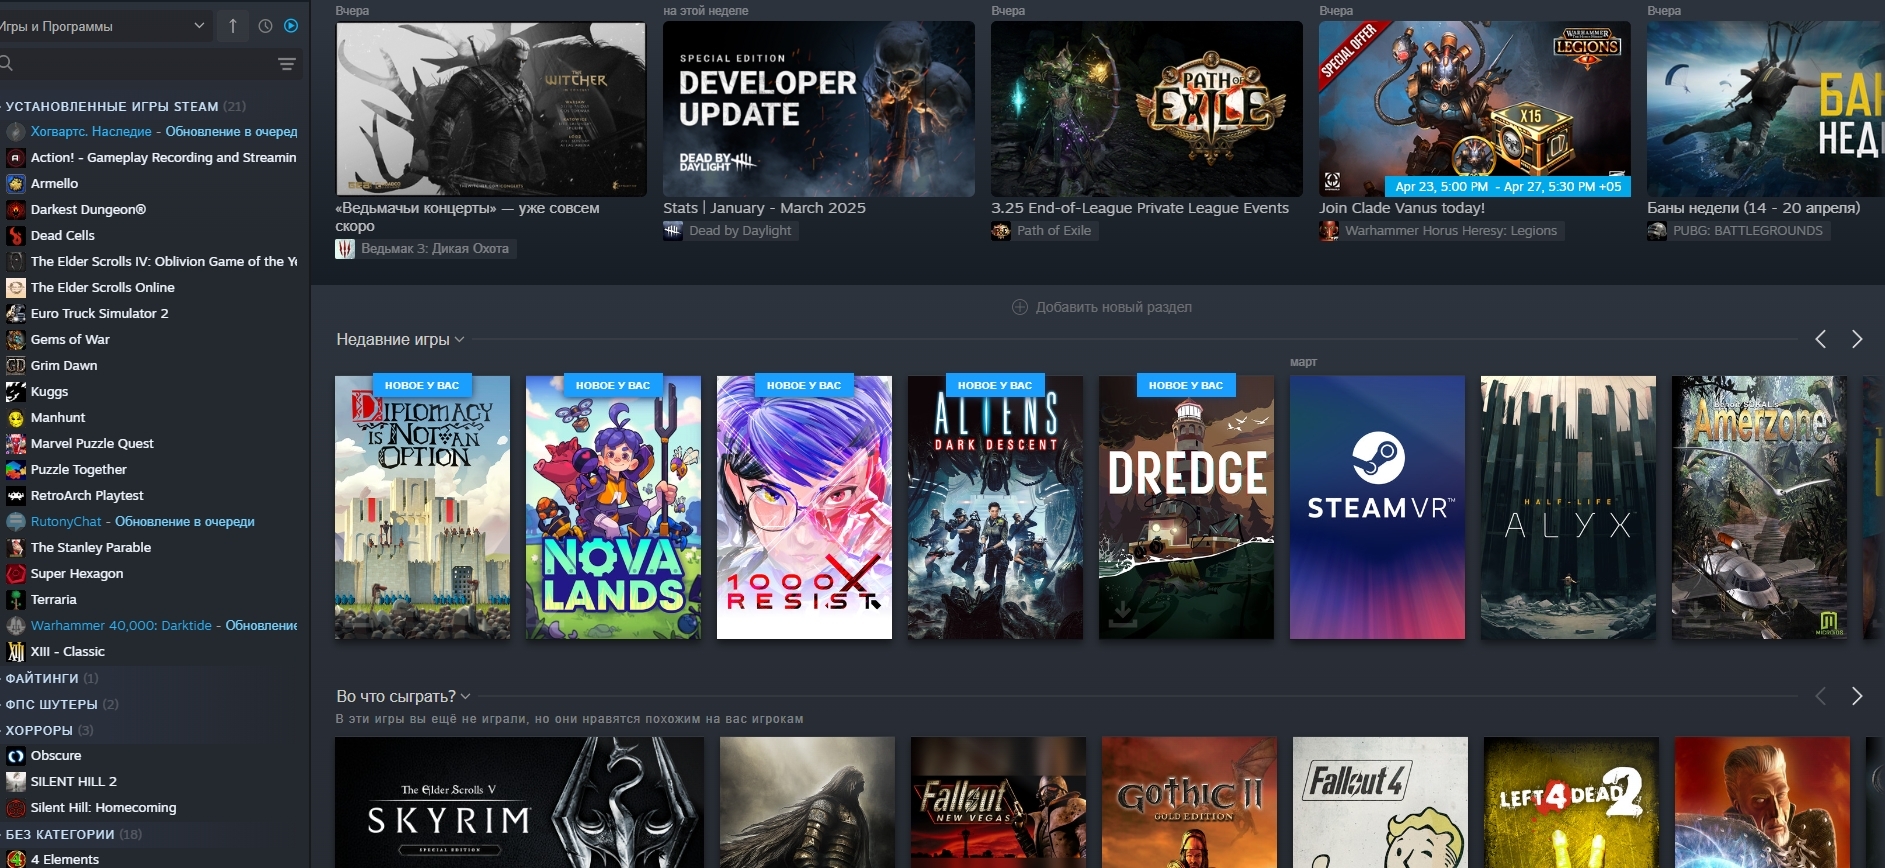This screenshot has height=868, width=1885.
Task: Open the DREDGE game cover
Action: pyautogui.click(x=1186, y=508)
